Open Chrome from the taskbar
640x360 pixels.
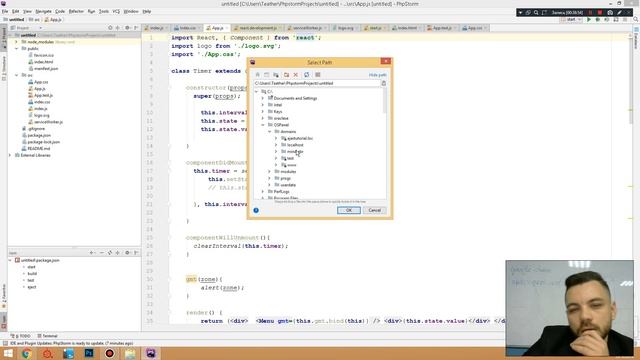pos(27,353)
